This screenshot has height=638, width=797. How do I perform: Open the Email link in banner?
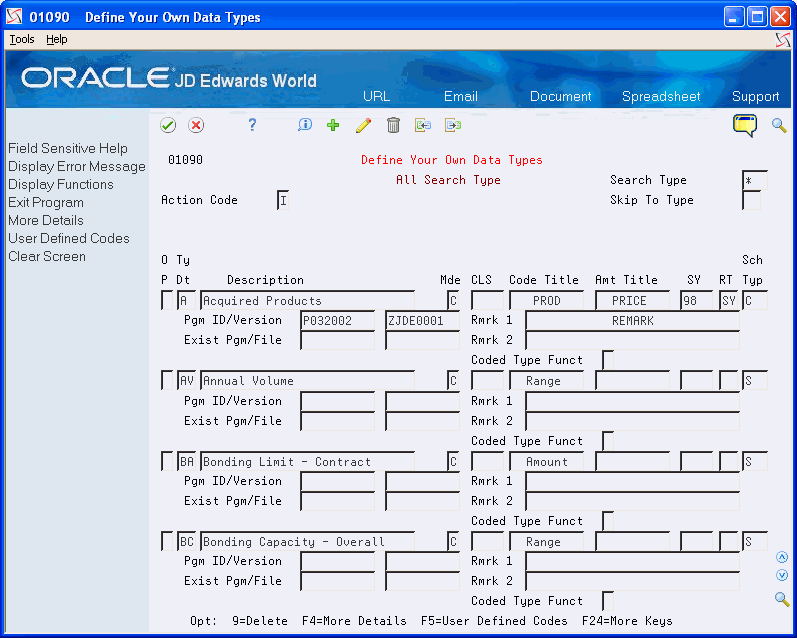pos(461,97)
